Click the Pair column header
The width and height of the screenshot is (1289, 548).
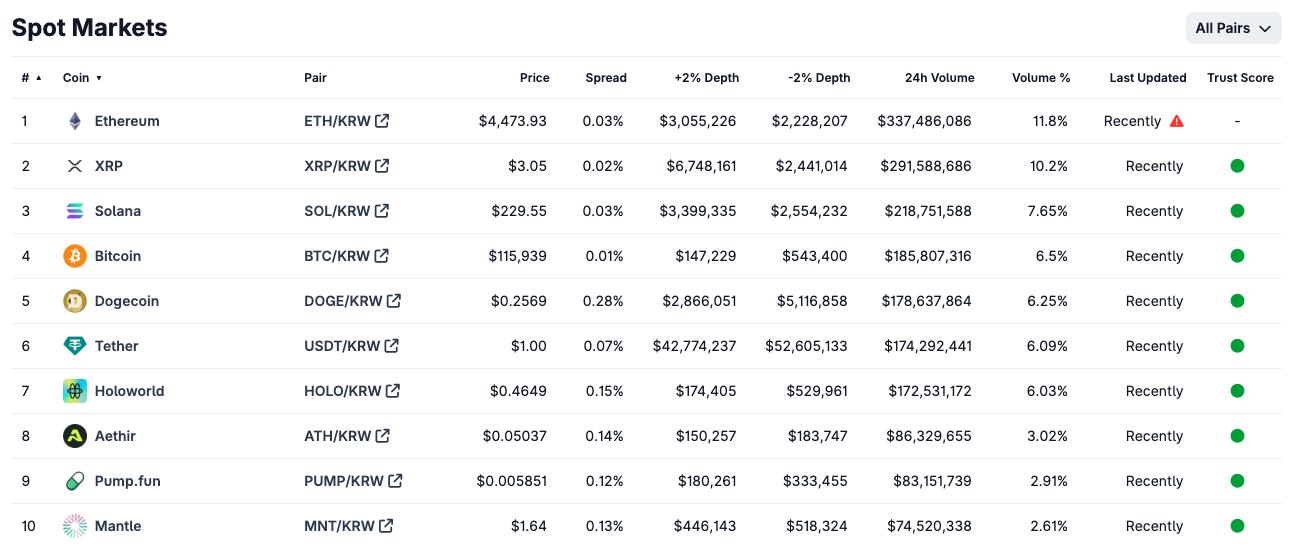[315, 78]
